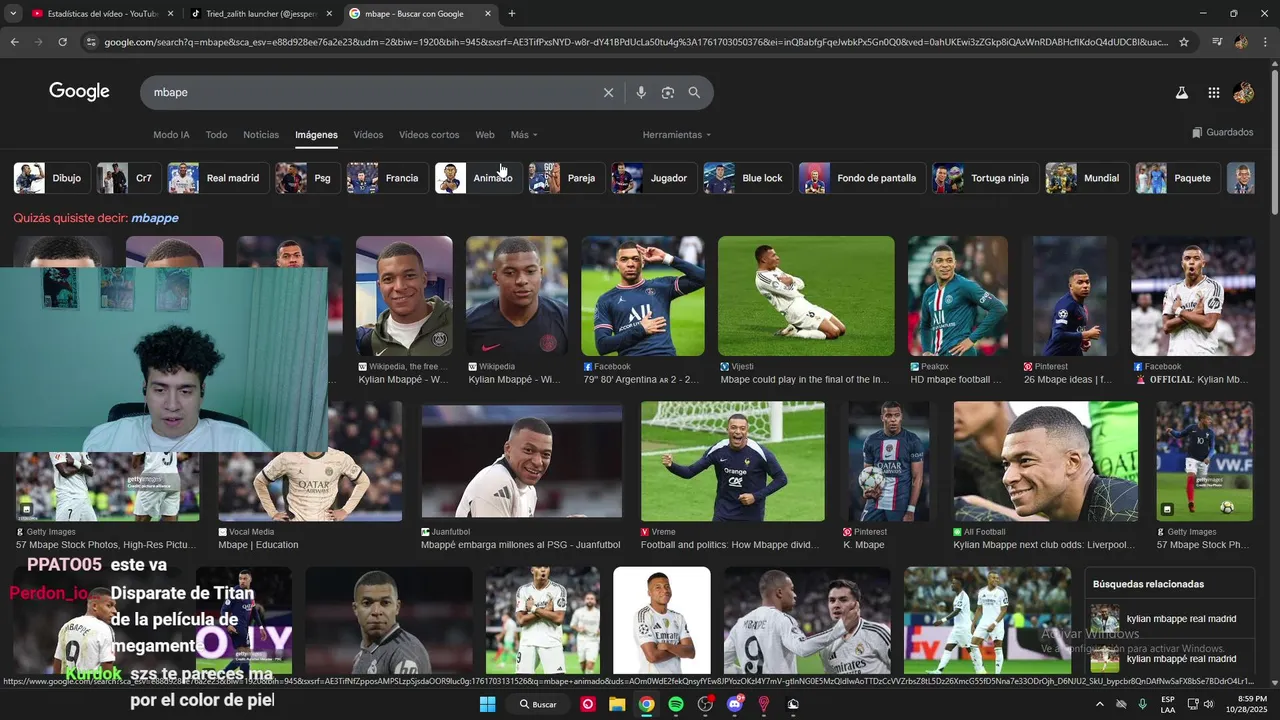Open the Peakpx HD mbape football image

(958, 296)
